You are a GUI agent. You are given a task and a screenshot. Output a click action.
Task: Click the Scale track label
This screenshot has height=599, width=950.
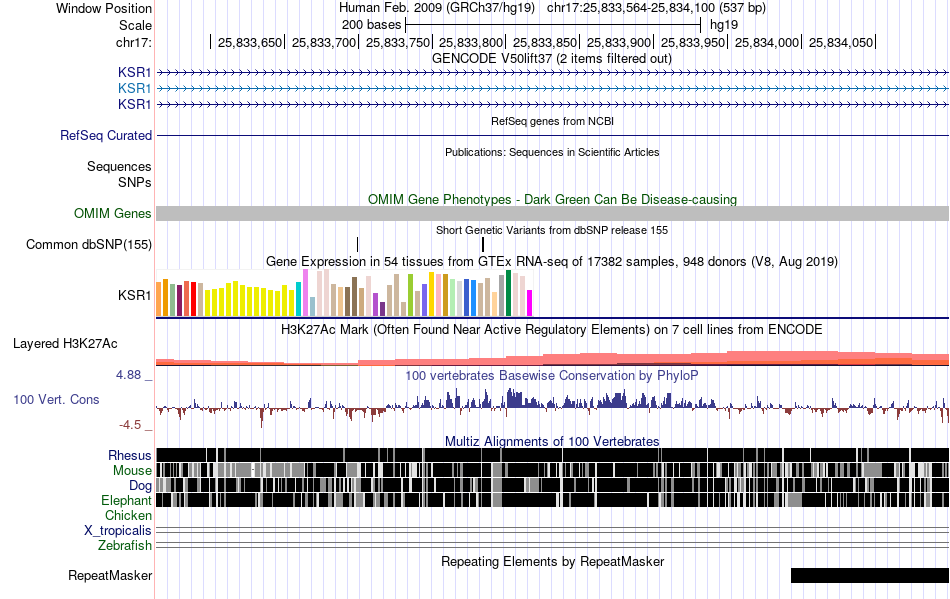click(135, 25)
